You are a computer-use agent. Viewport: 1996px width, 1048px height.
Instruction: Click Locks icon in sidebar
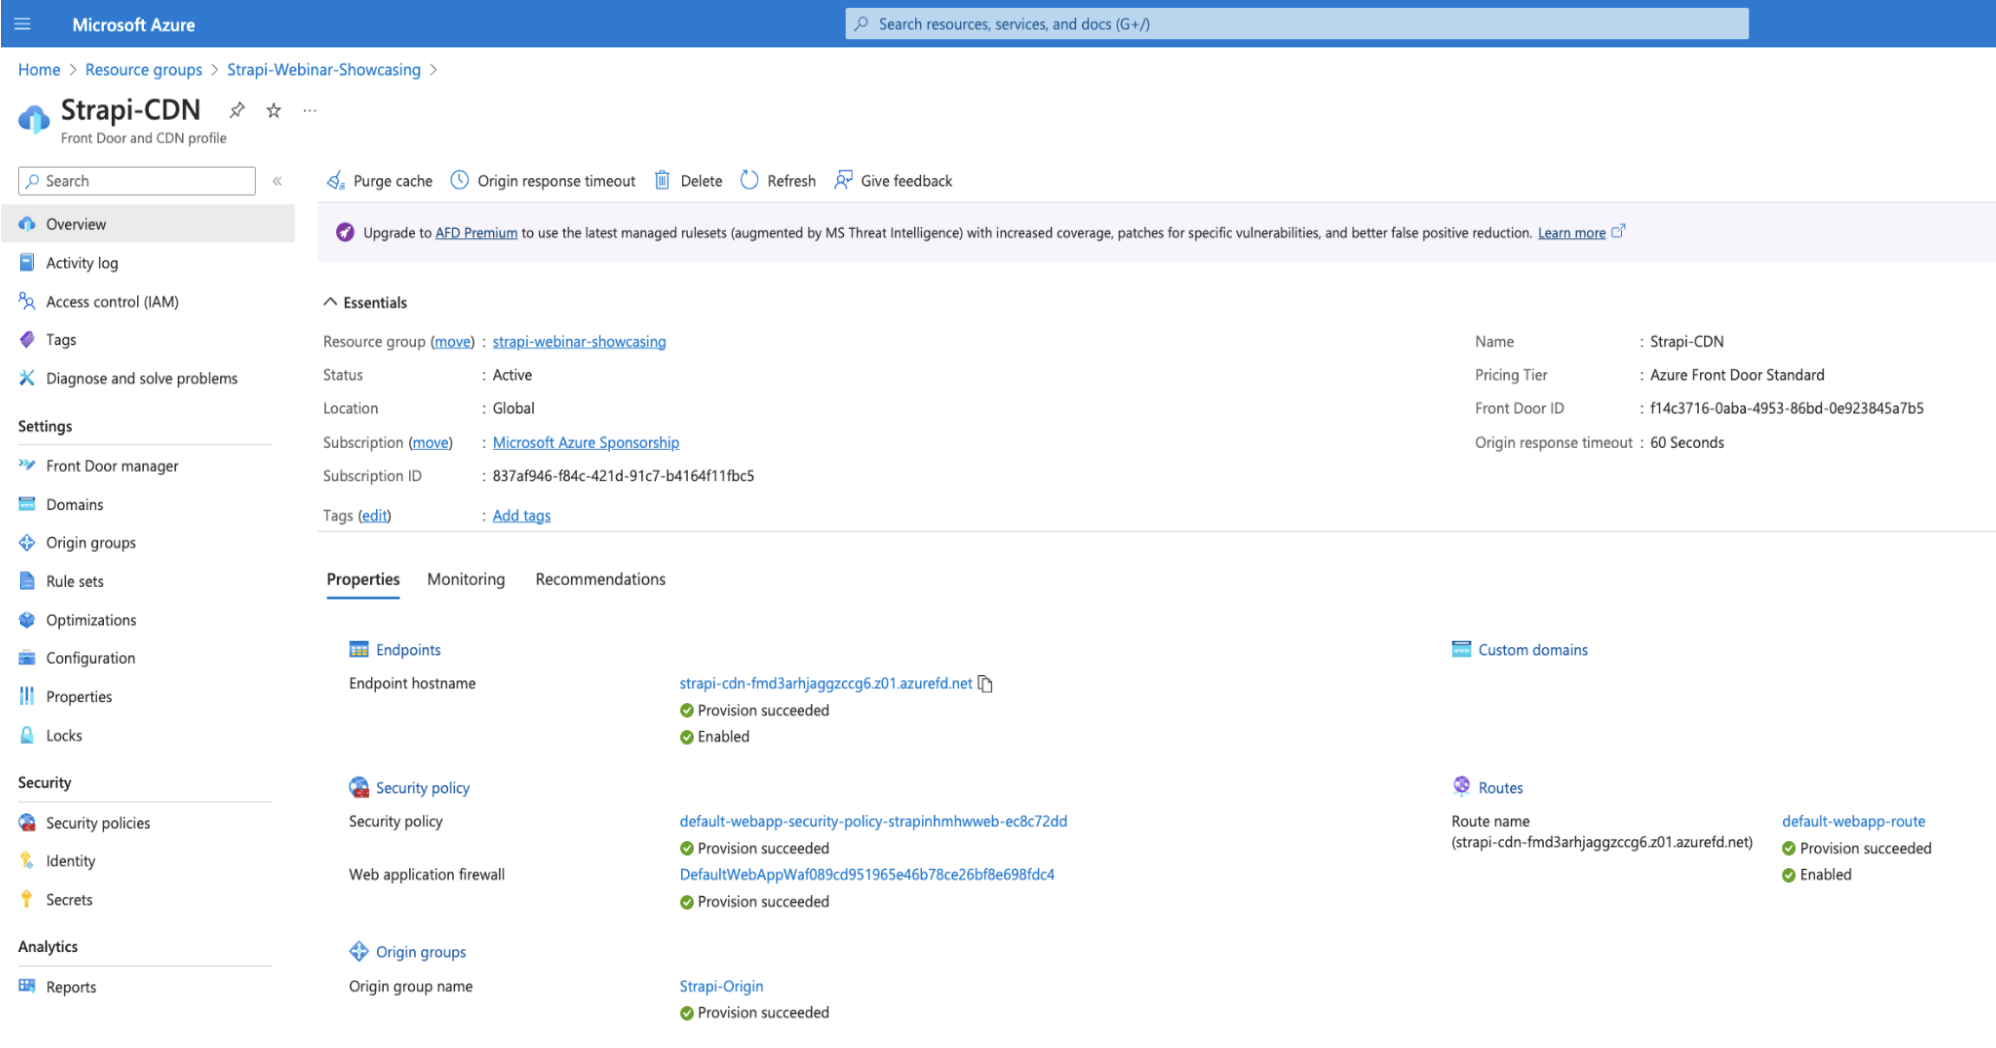coord(27,735)
